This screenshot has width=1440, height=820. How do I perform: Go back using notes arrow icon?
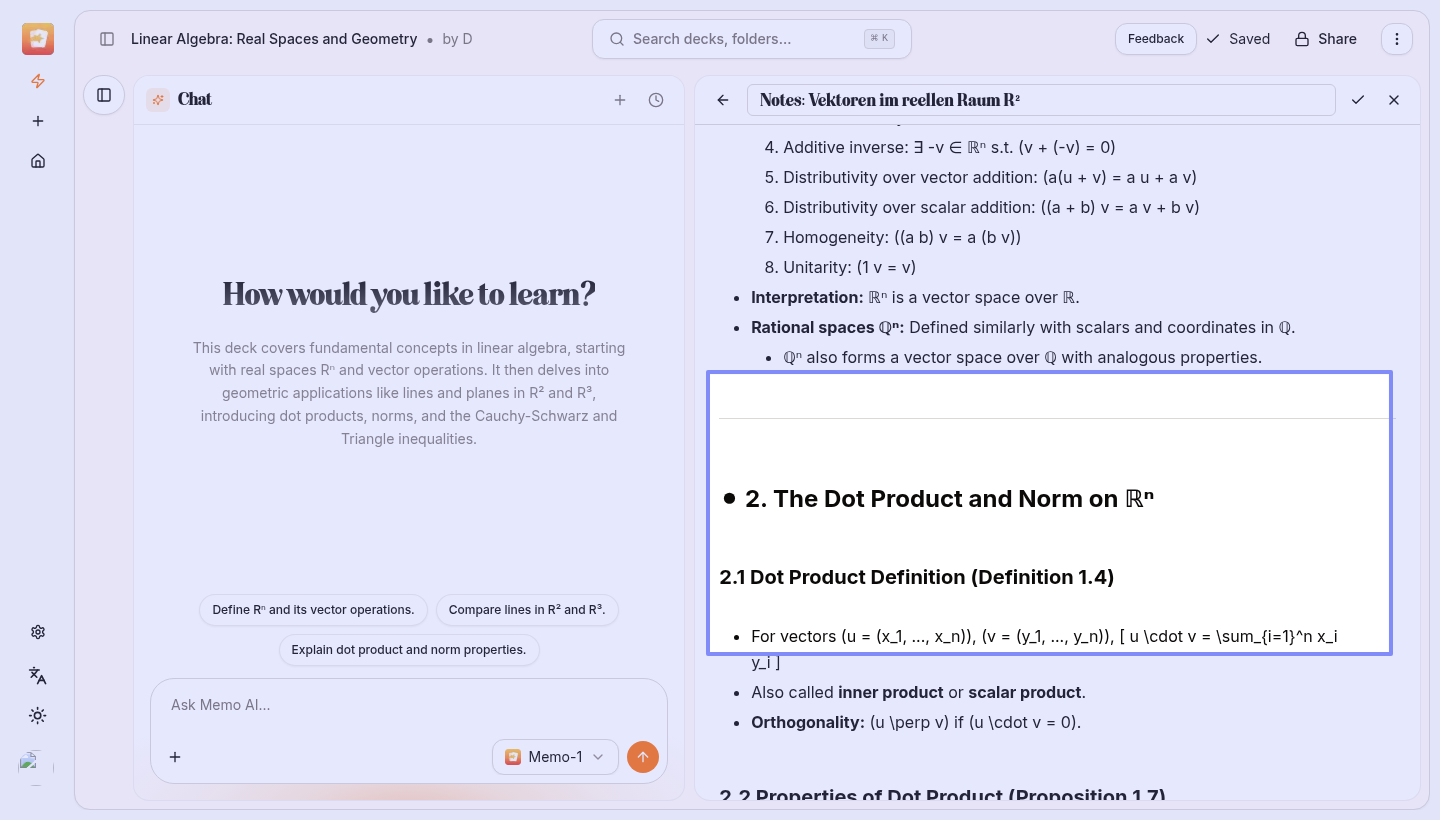pyautogui.click(x=723, y=100)
